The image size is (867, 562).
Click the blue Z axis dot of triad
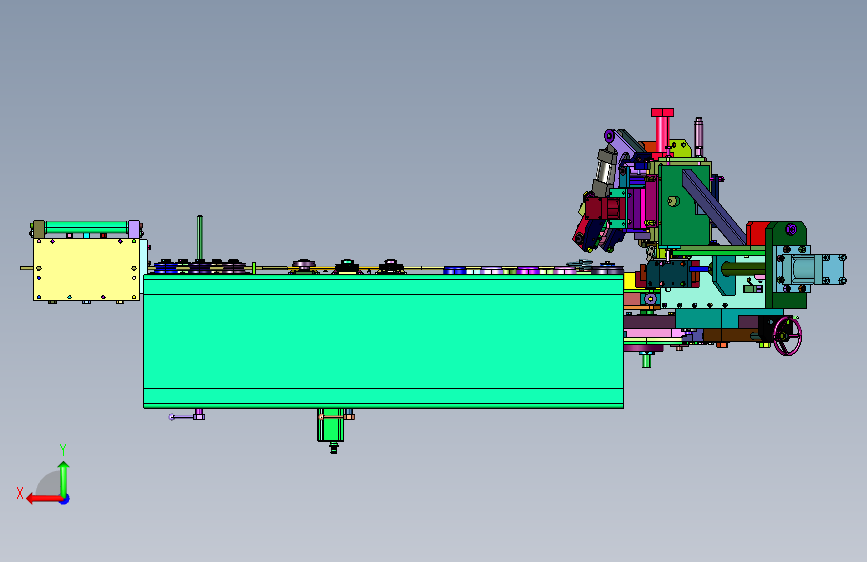pyautogui.click(x=65, y=499)
